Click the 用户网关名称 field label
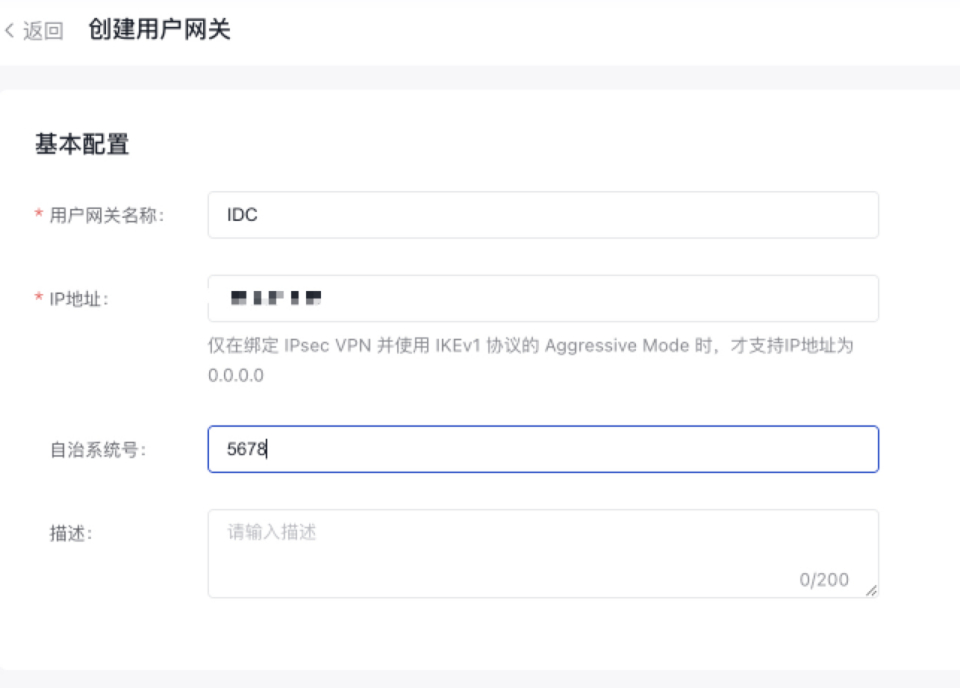The image size is (960, 688). [x=106, y=215]
